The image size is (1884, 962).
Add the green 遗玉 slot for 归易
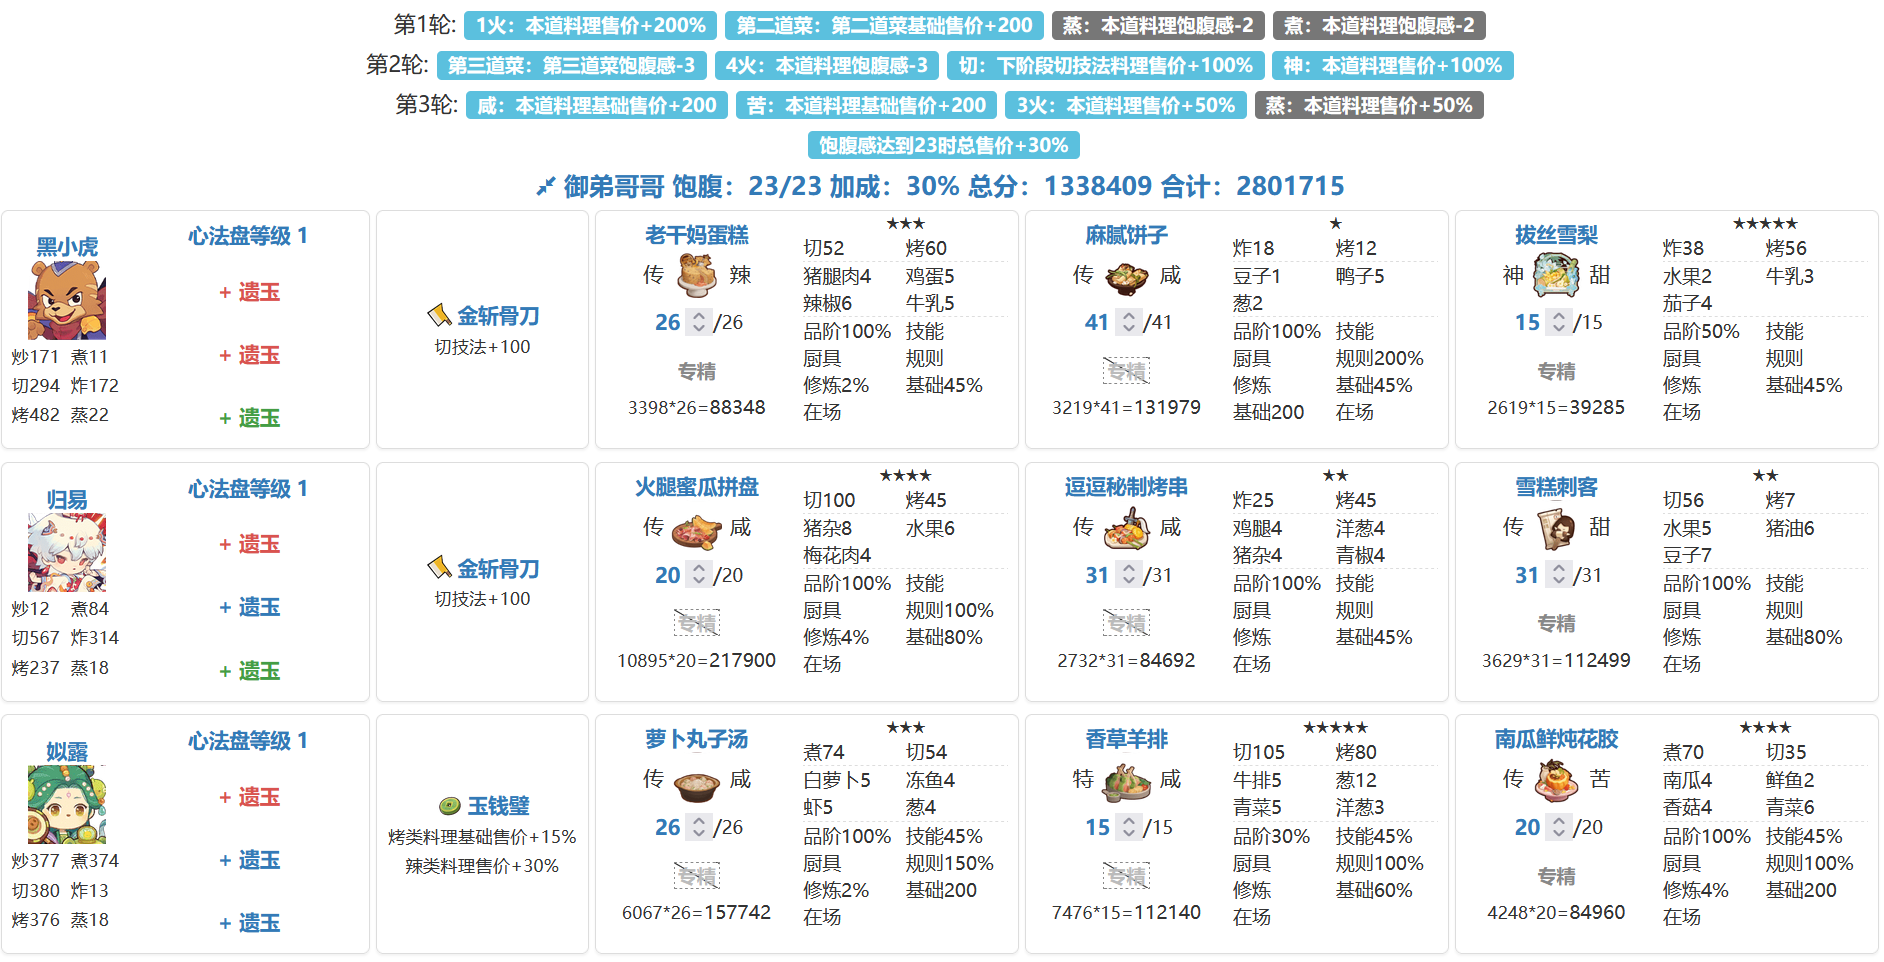[249, 671]
